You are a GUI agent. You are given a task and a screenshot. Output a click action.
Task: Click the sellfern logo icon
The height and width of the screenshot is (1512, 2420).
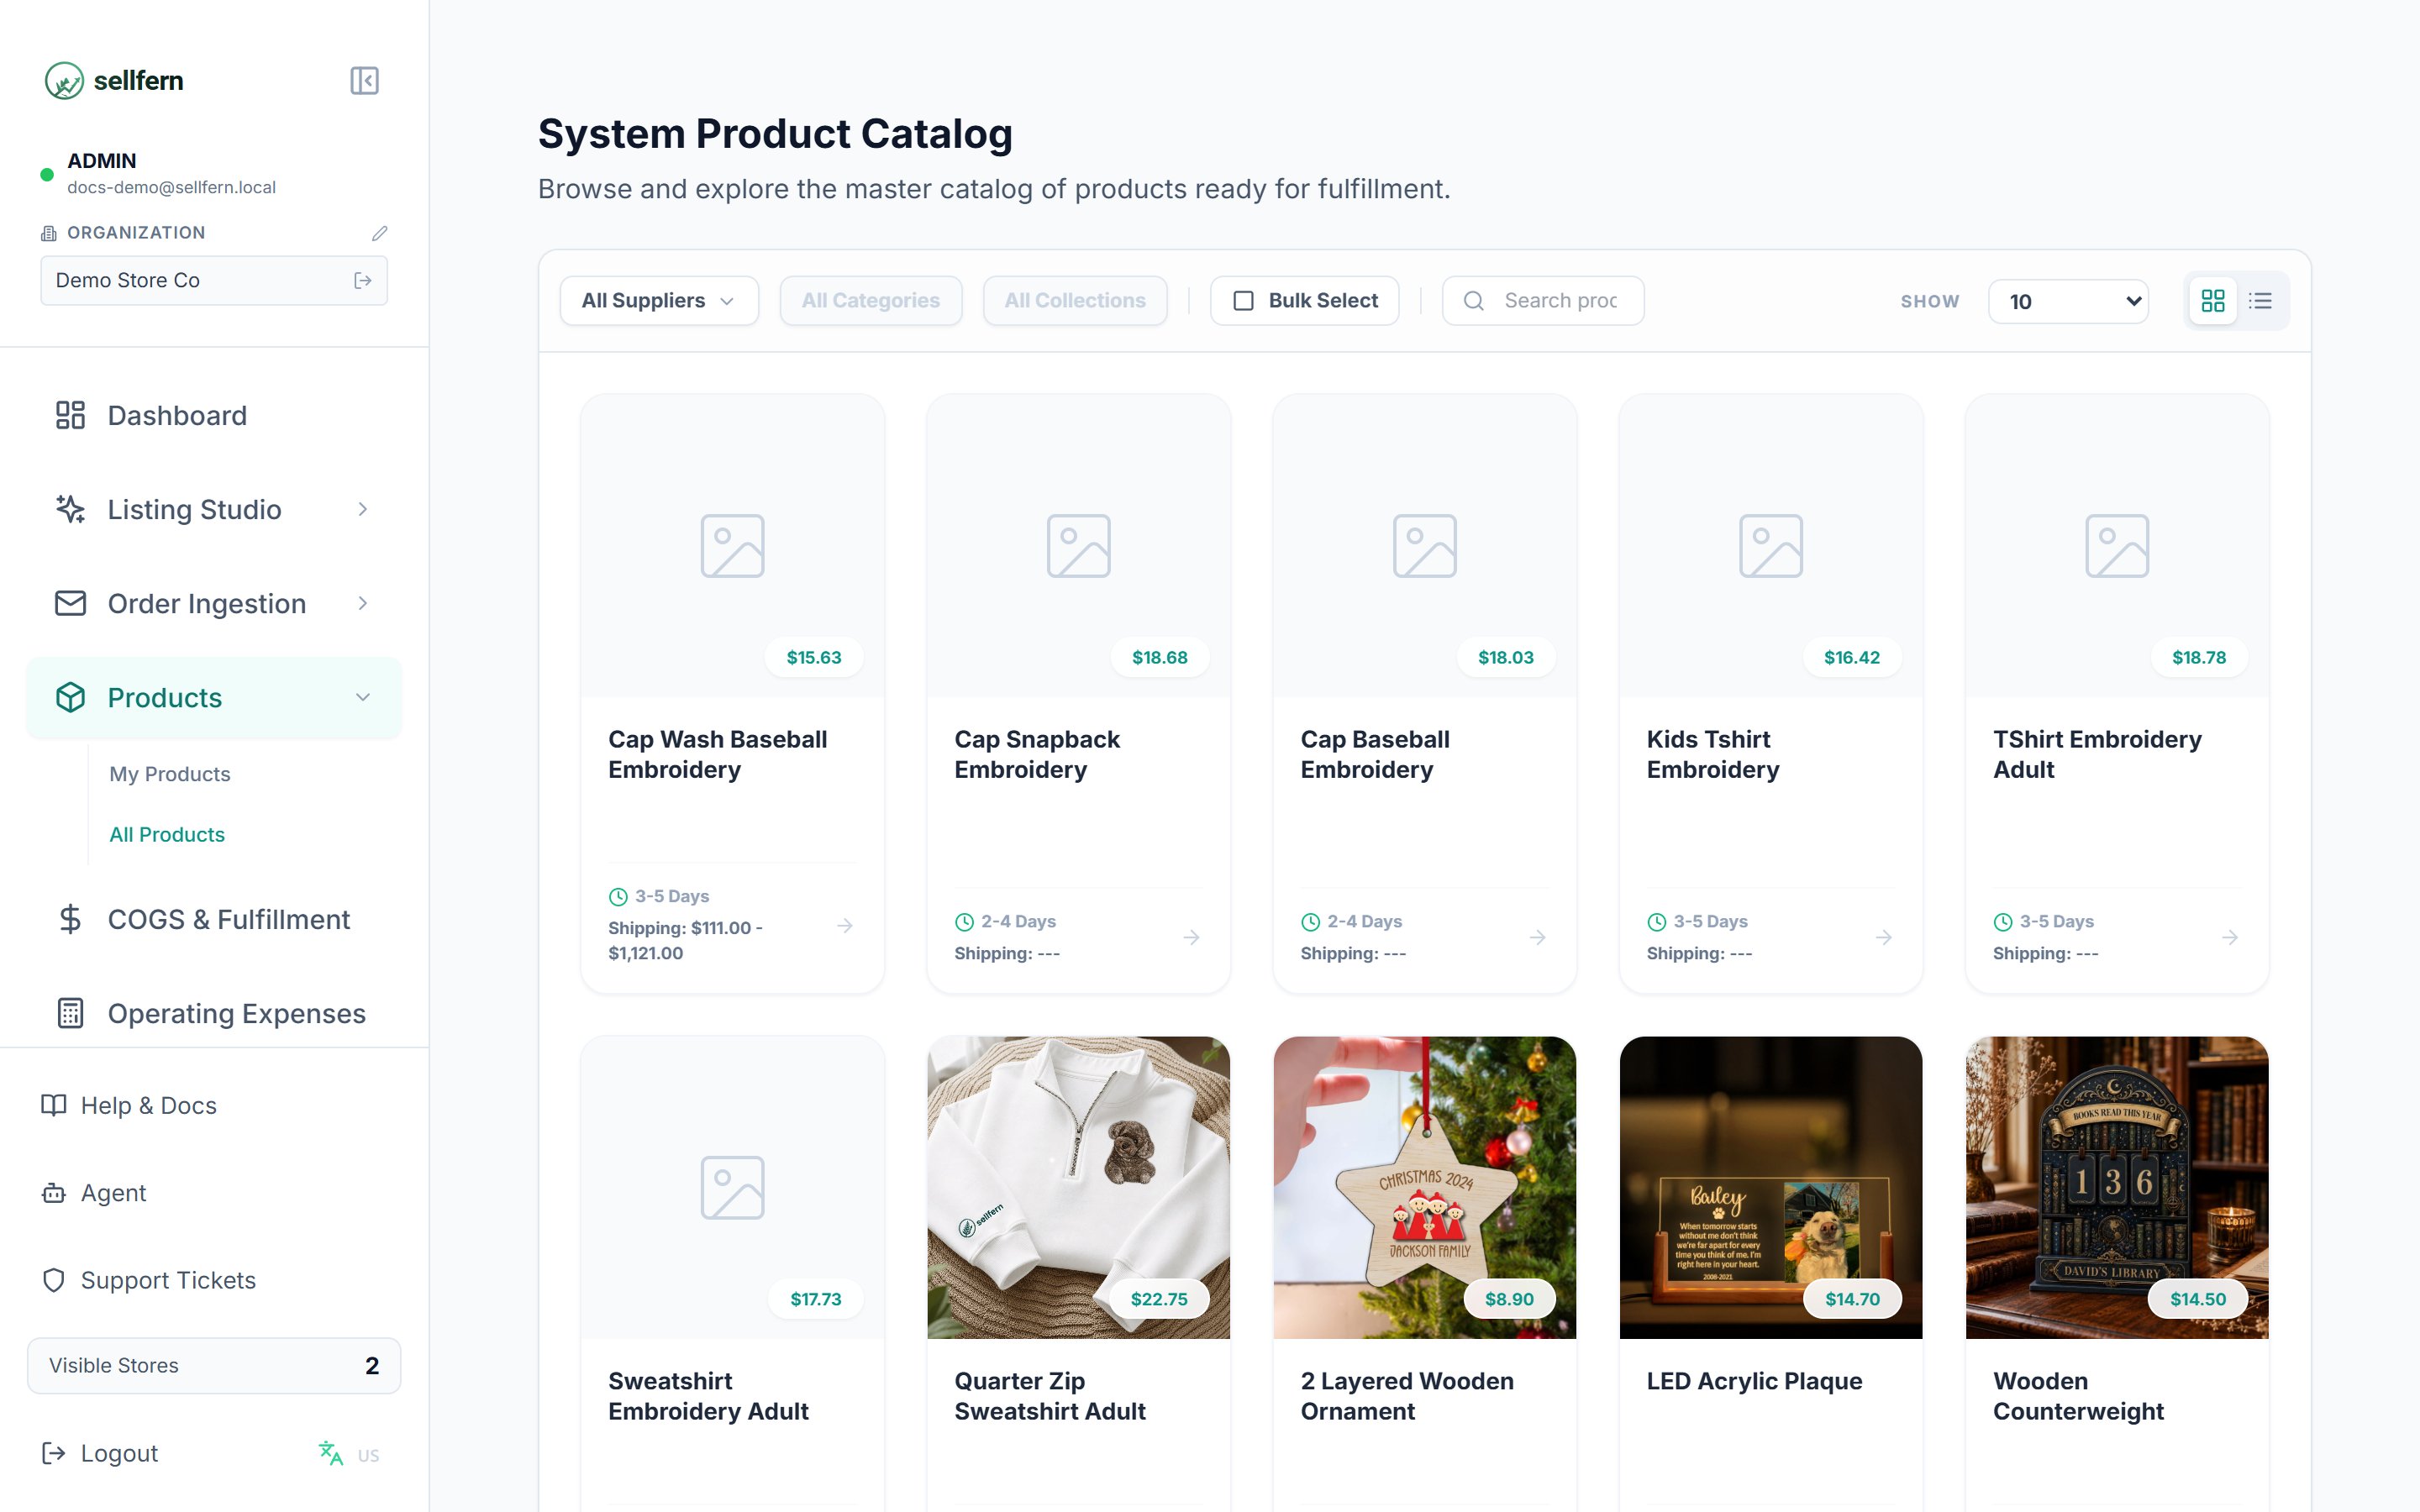64,81
